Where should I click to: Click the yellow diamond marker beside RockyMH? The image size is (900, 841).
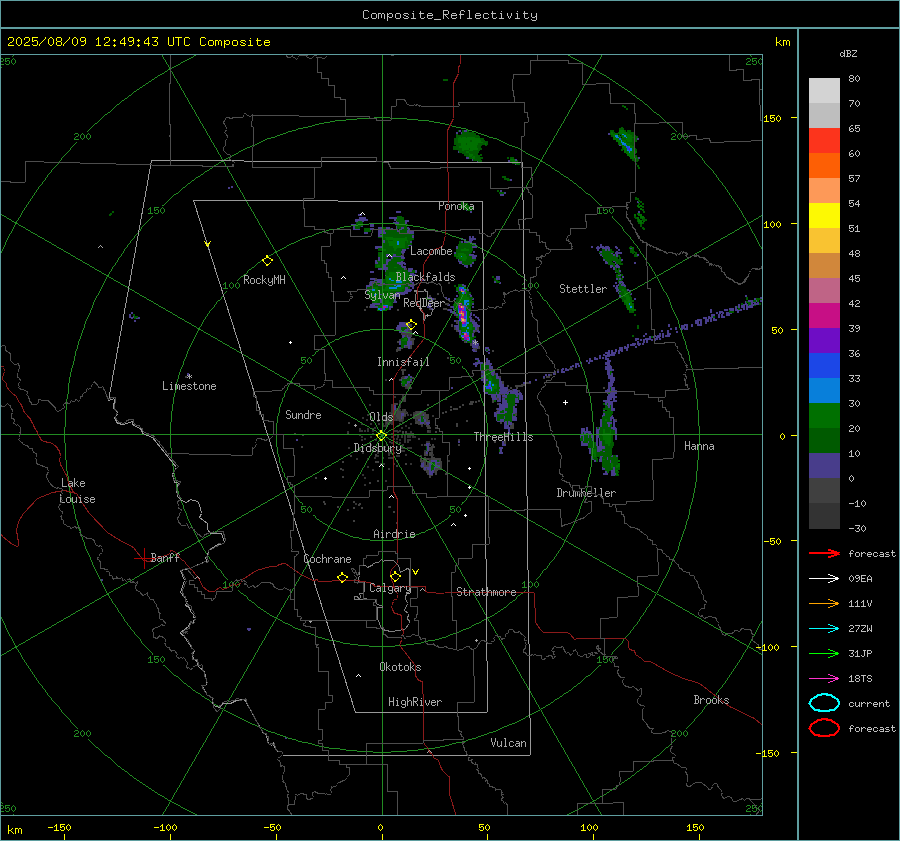267,261
